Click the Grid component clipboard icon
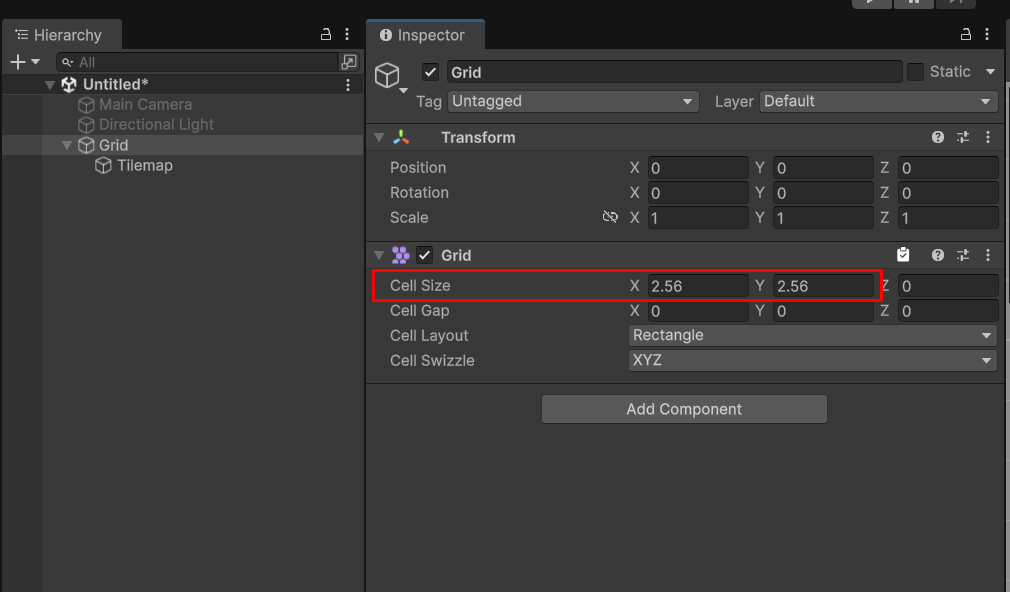1010x592 pixels. pyautogui.click(x=903, y=255)
